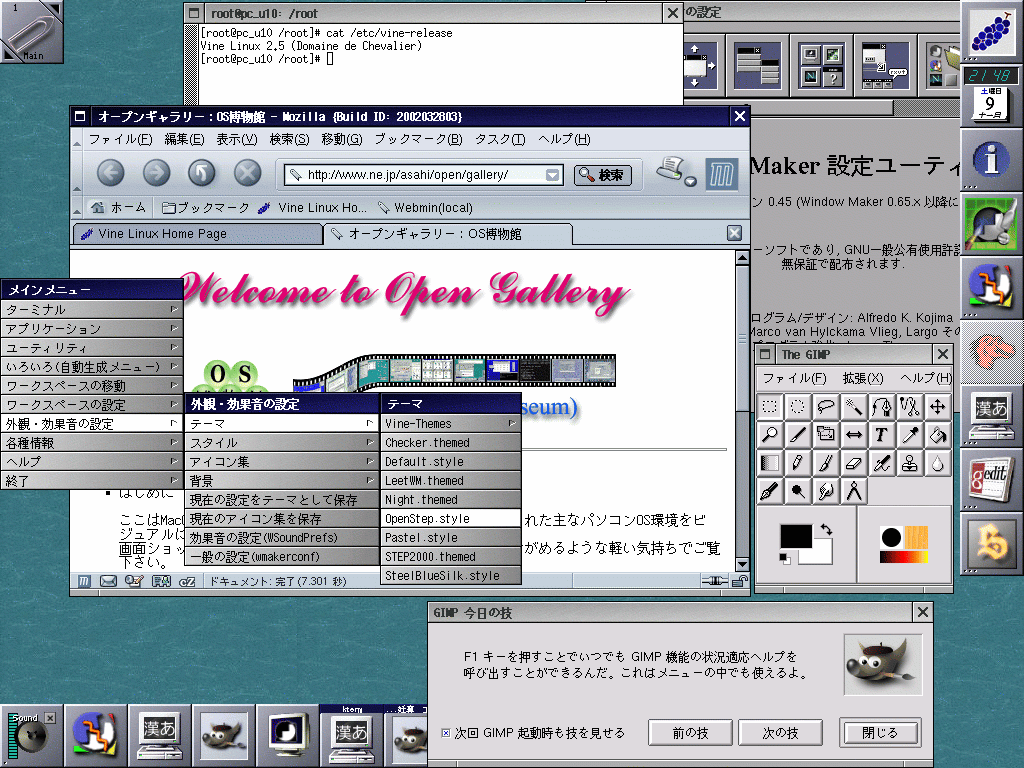Viewport: 1024px width, 768px height.
Task: Open the Print button's dropdown arrow
Action: pos(690,181)
